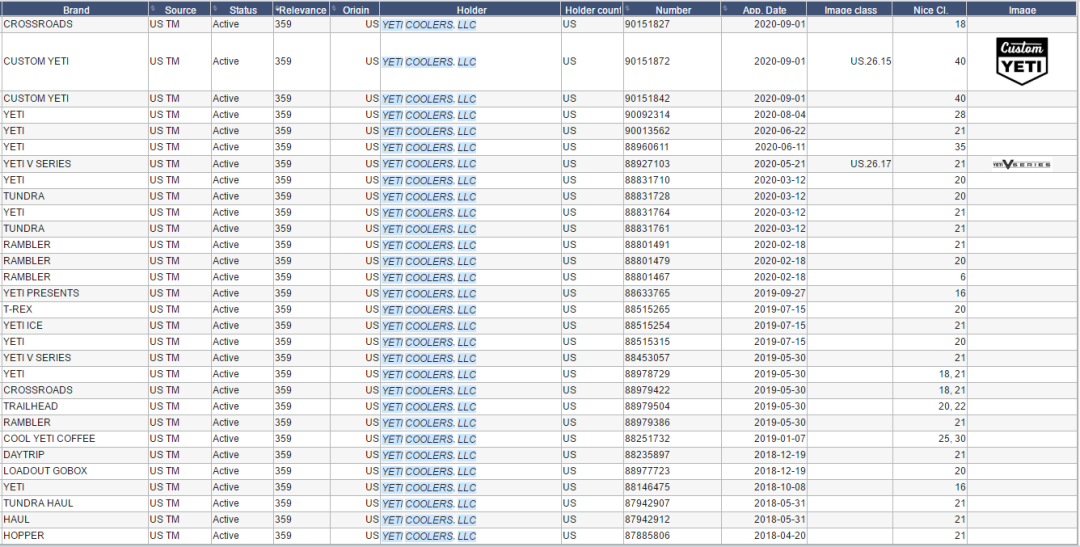Viewport: 1080px width, 547px height.
Task: Select the YETI ICE brand cell
Action: click(74, 326)
